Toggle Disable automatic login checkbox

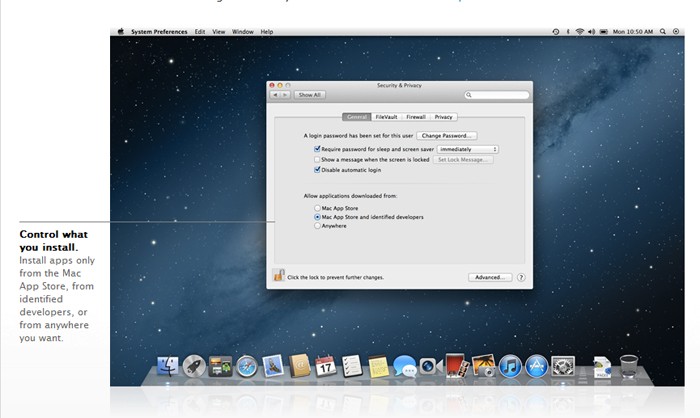317,170
